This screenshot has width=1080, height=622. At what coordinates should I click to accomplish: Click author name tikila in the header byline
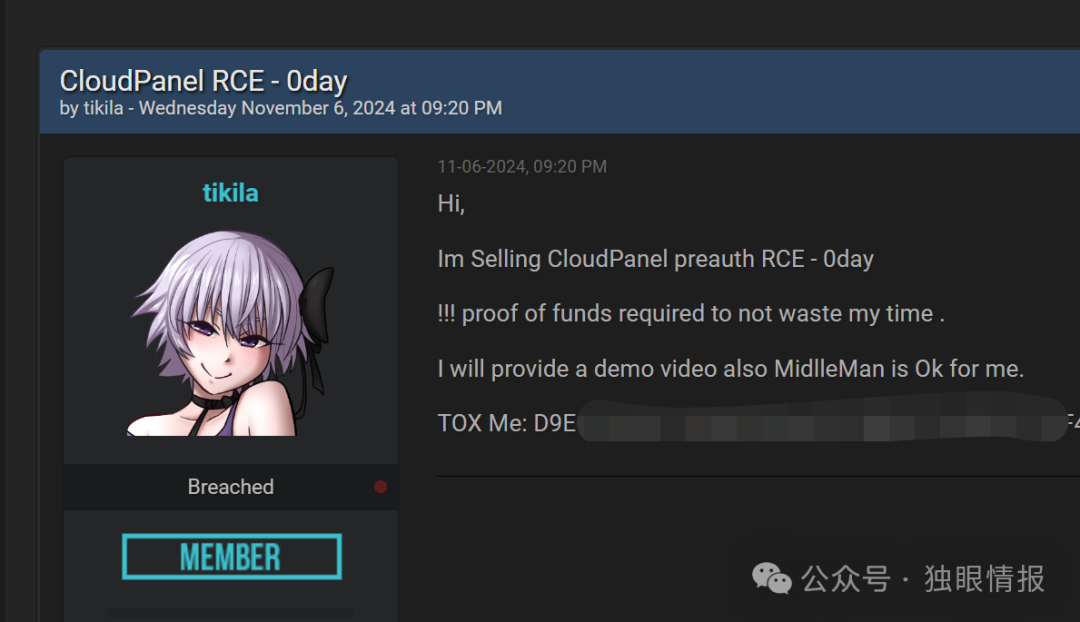pos(103,108)
